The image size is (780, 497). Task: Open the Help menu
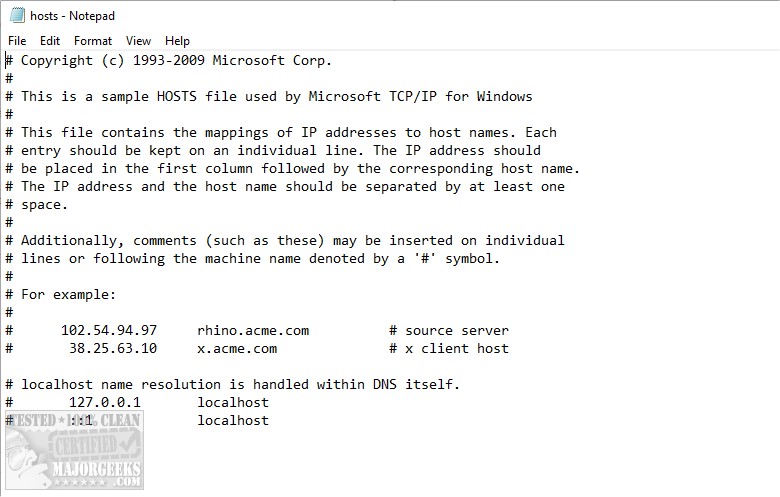(x=177, y=41)
